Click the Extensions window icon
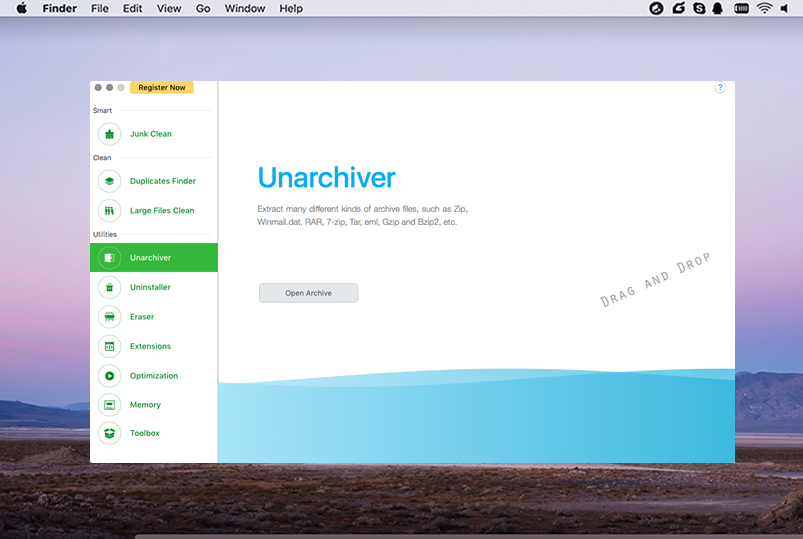 pyautogui.click(x=110, y=346)
